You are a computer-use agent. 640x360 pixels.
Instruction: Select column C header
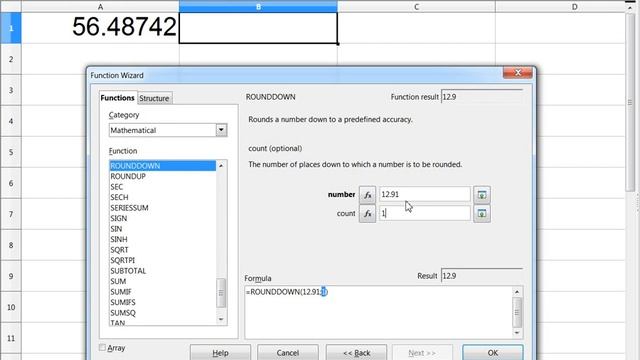pos(416,7)
